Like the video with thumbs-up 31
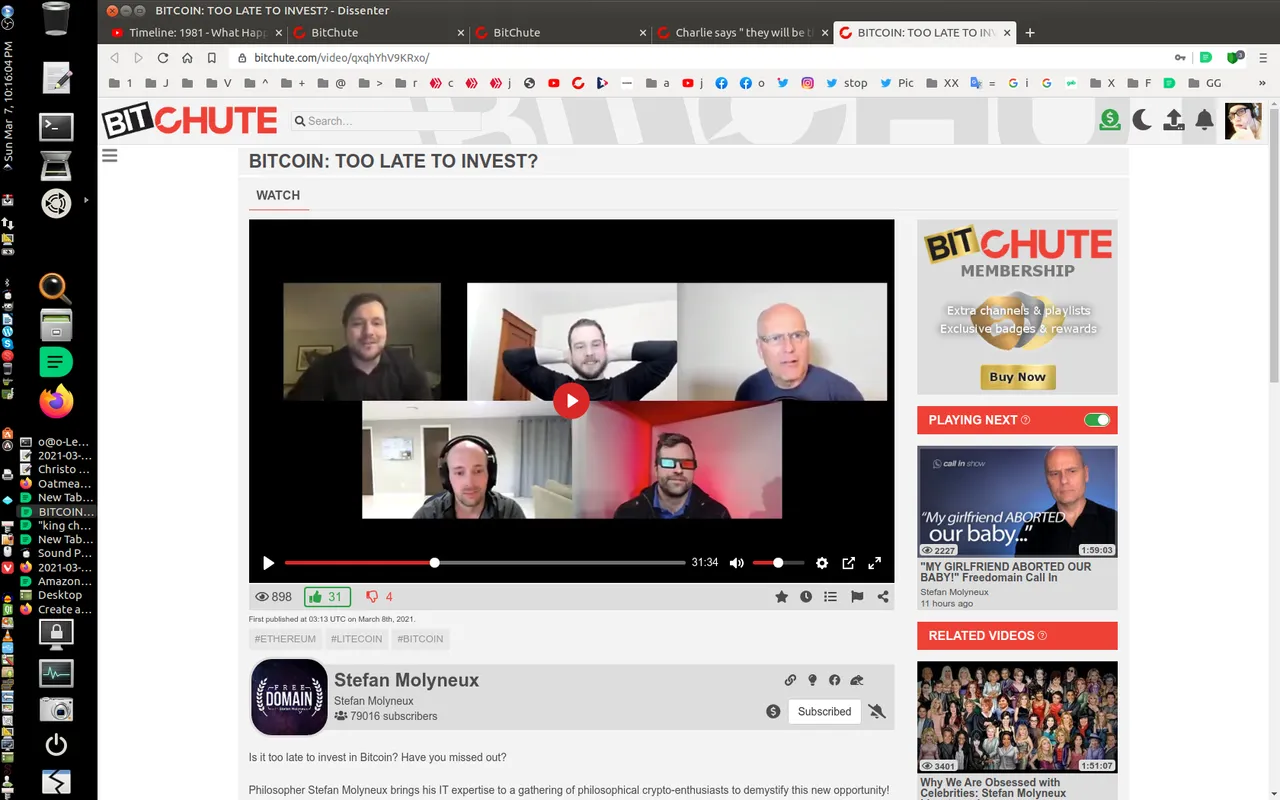Screen dimensions: 1280x800 (327, 597)
